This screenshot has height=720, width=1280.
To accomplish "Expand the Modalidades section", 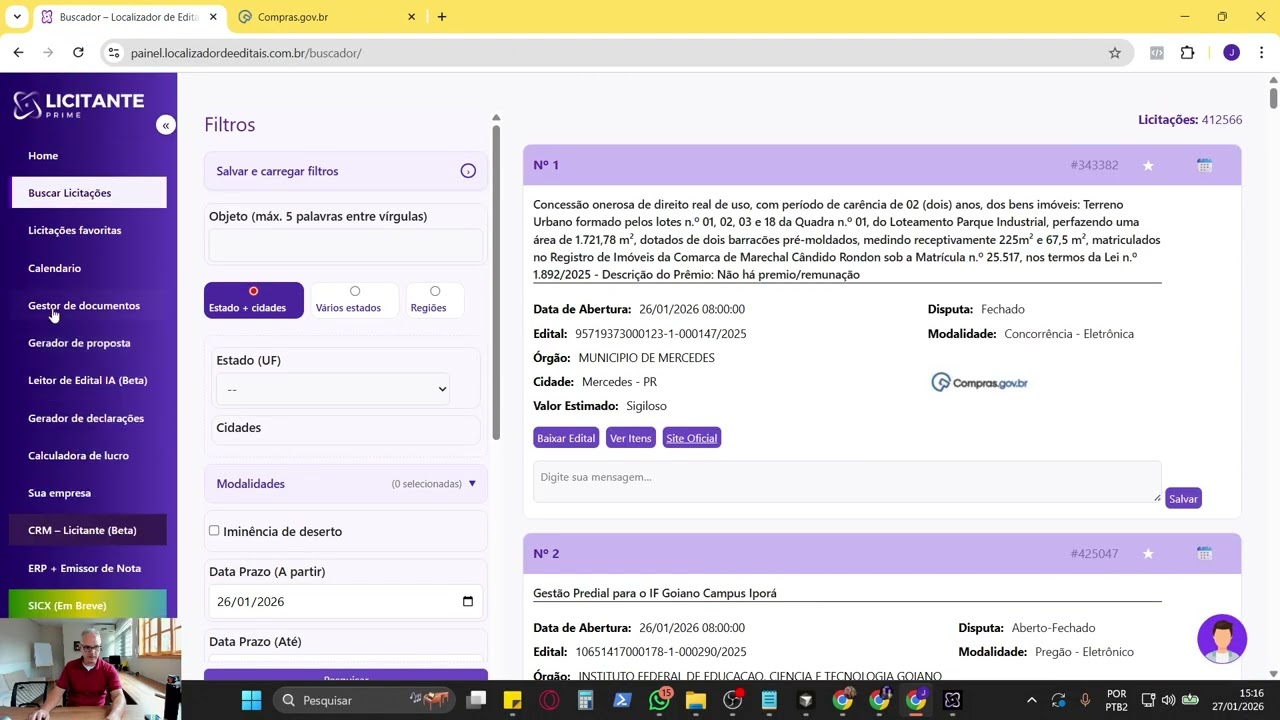I will click(x=346, y=484).
